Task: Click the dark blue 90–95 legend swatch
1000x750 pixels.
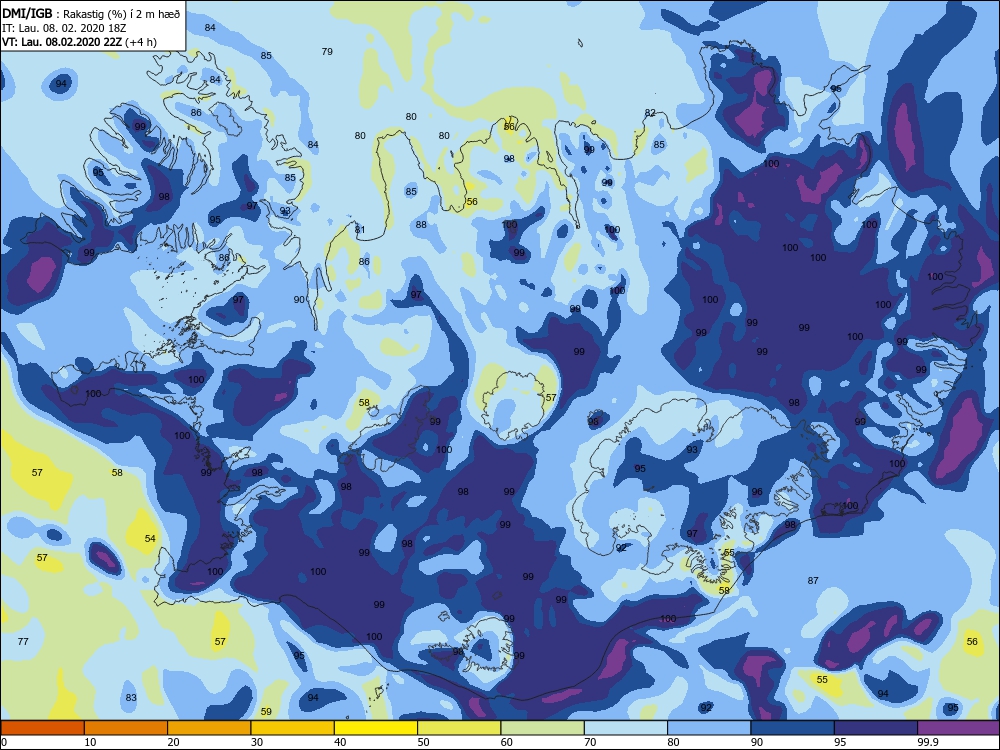Action: [x=793, y=728]
